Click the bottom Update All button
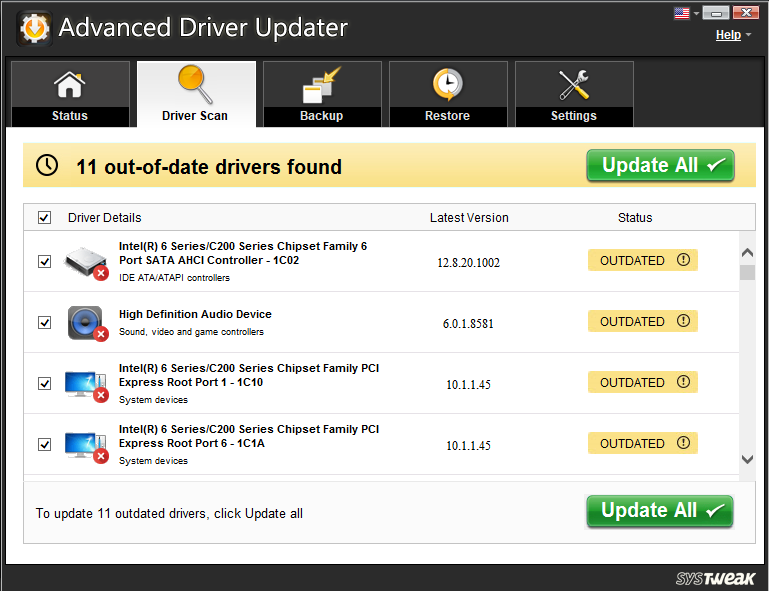Screen dimensions: 769x591 660,511
